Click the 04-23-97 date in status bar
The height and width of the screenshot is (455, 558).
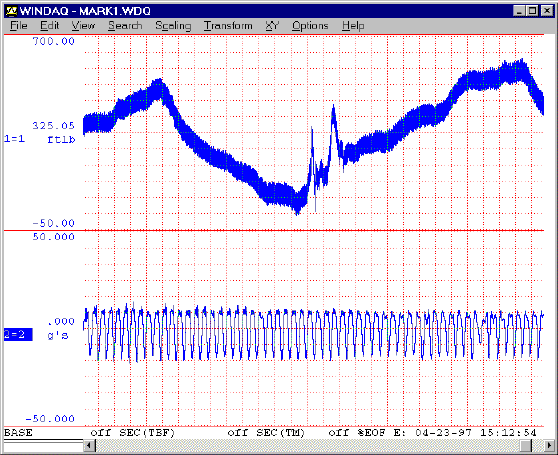[443, 433]
